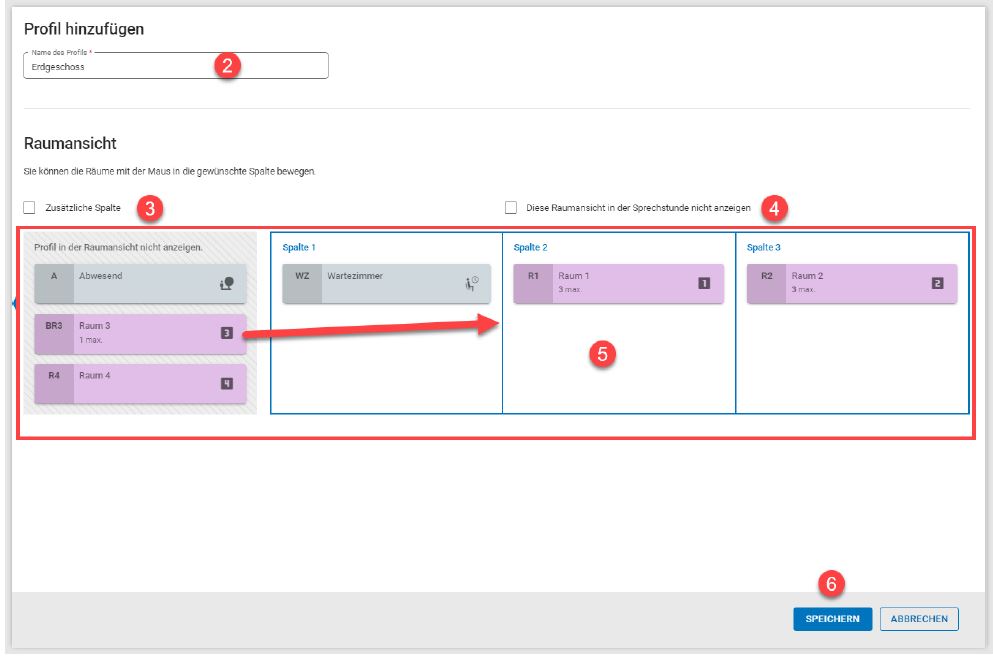Click the number 3 badge on Raum 3
Screen dimensions: 993x657
226,333
